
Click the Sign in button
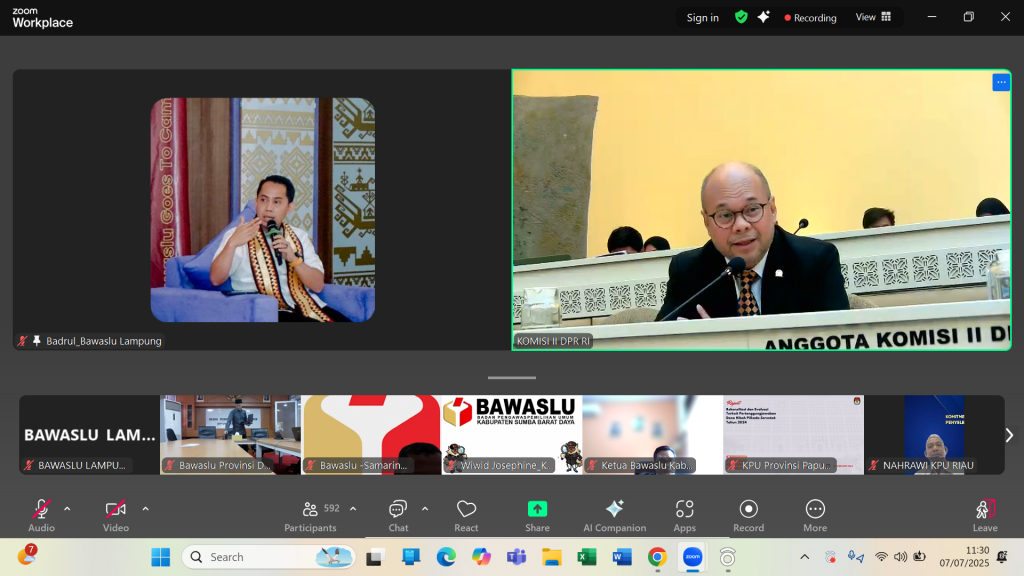click(x=702, y=17)
